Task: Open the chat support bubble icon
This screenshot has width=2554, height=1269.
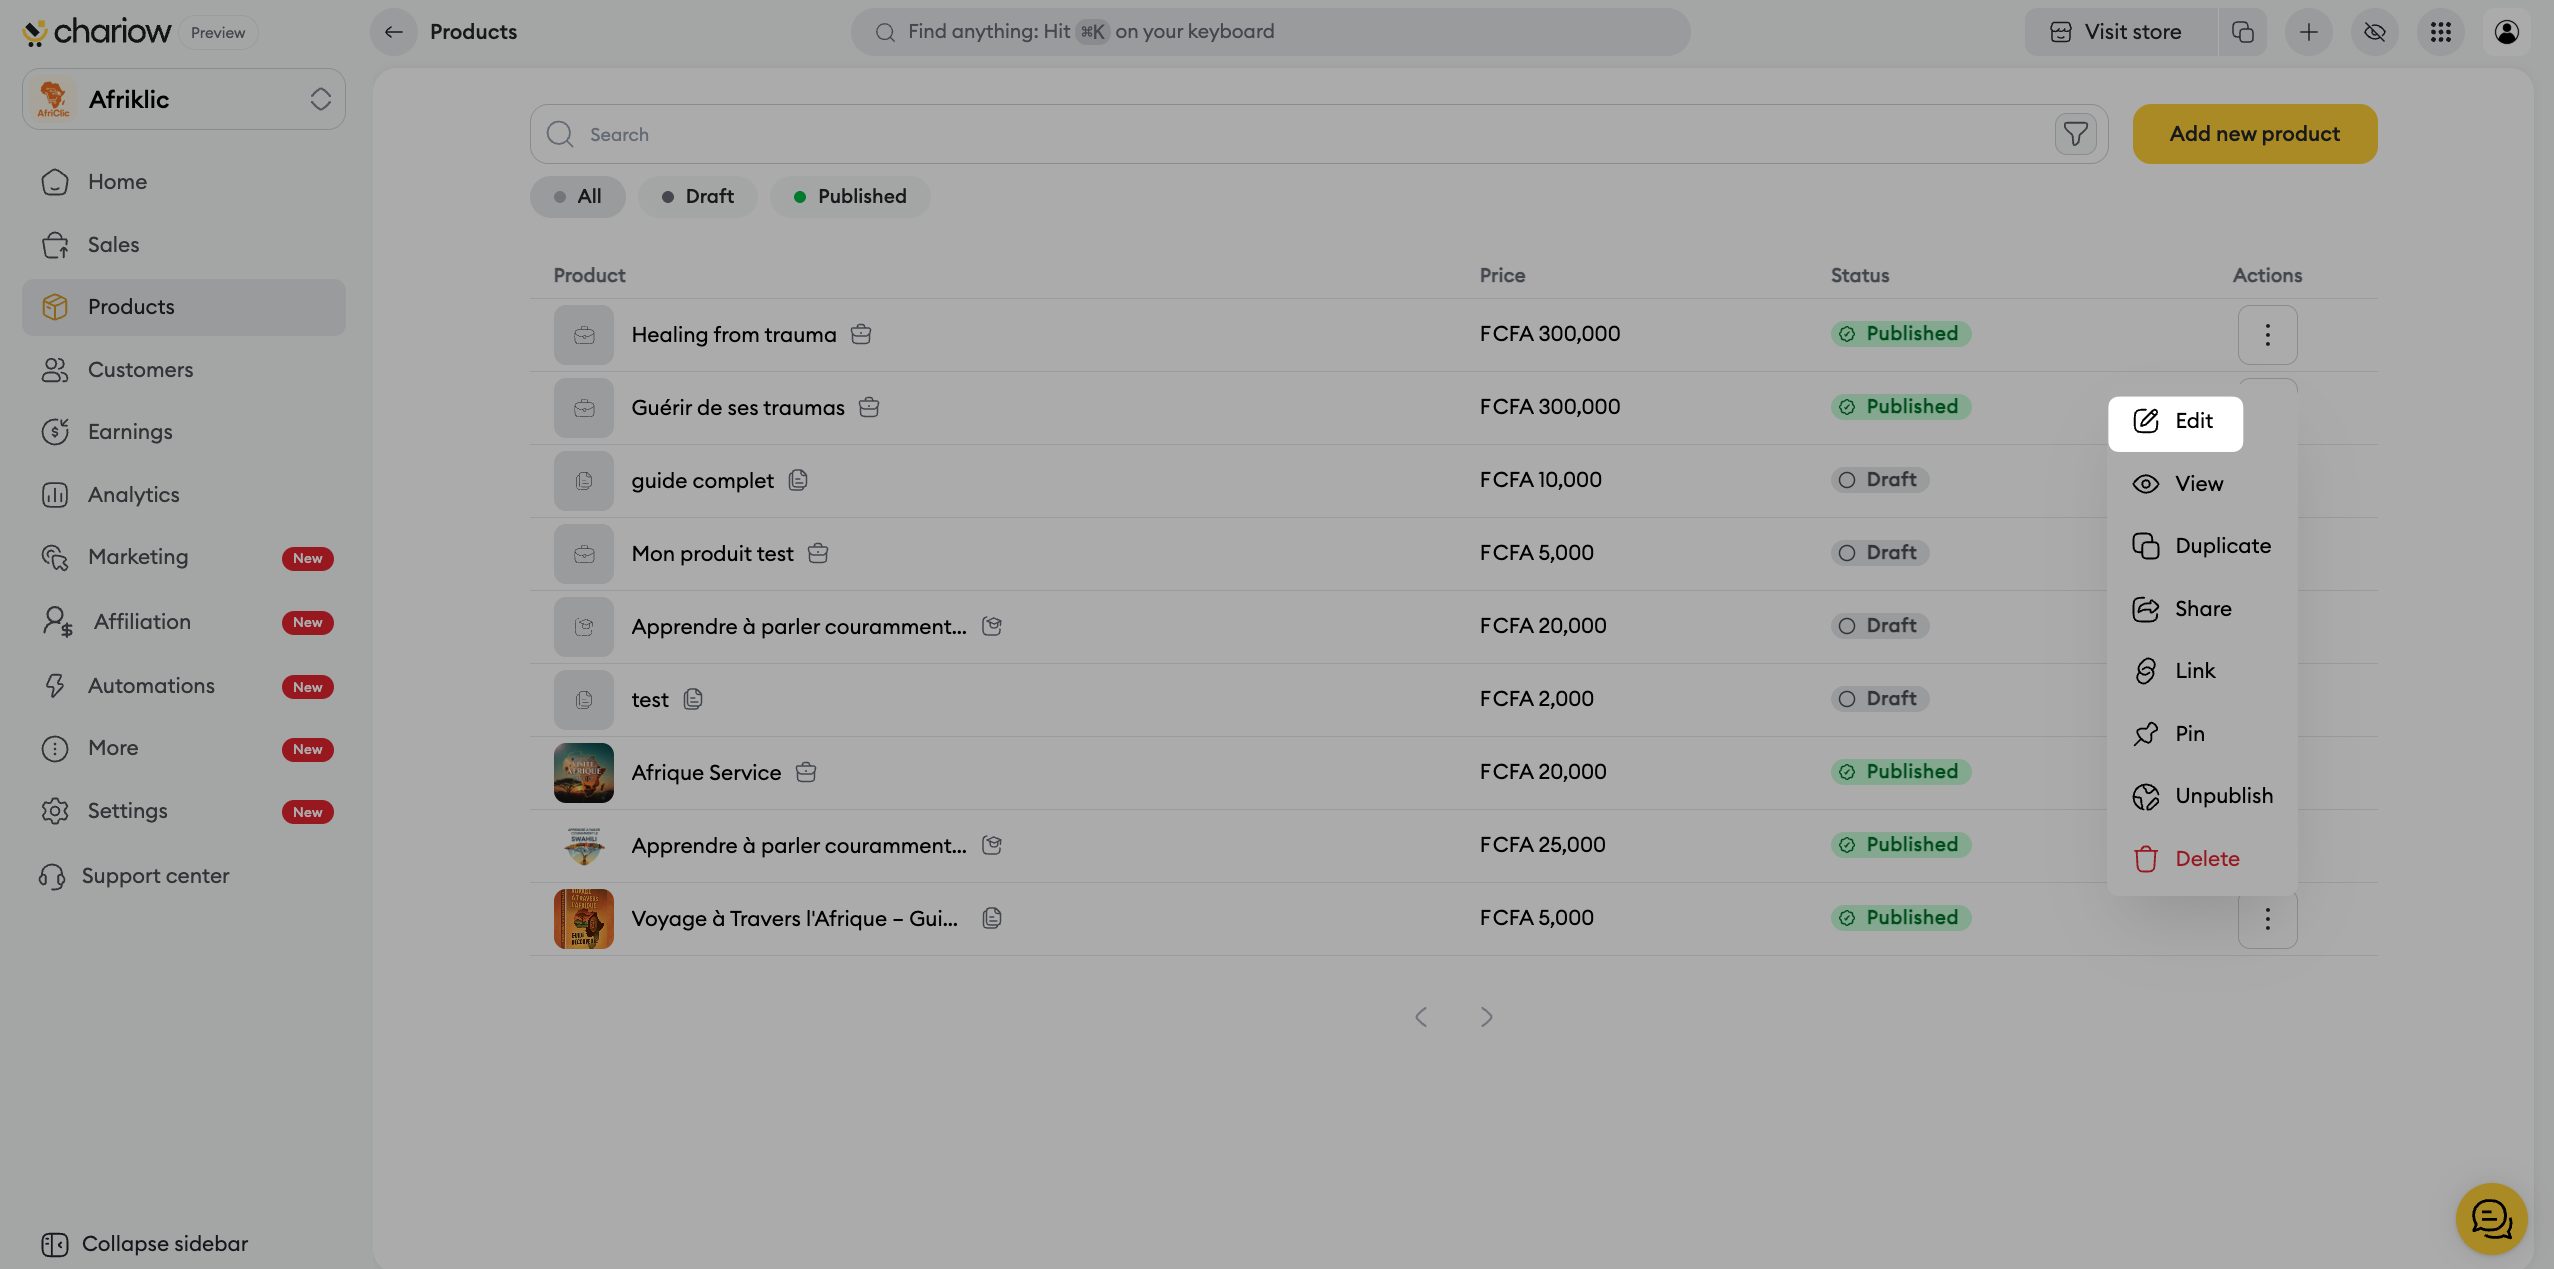Action: click(2491, 1218)
